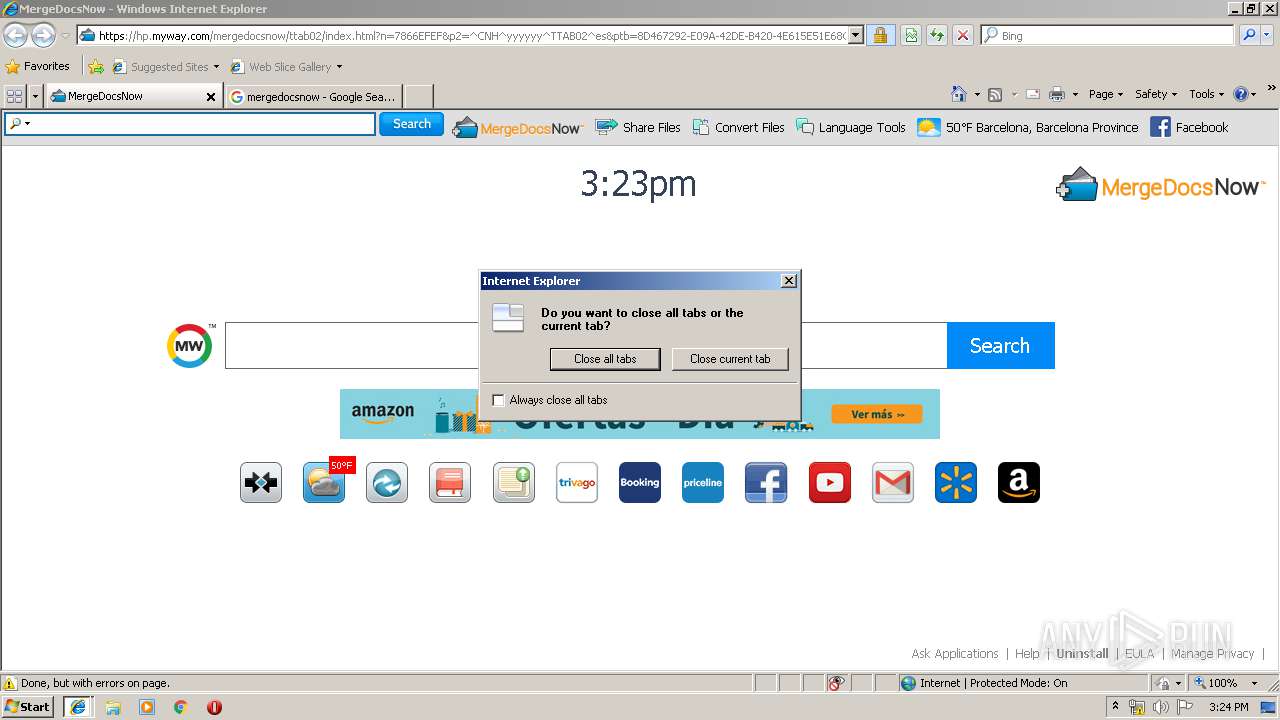1280x720 pixels.
Task: Click the Home icon in command bar
Action: [x=959, y=94]
